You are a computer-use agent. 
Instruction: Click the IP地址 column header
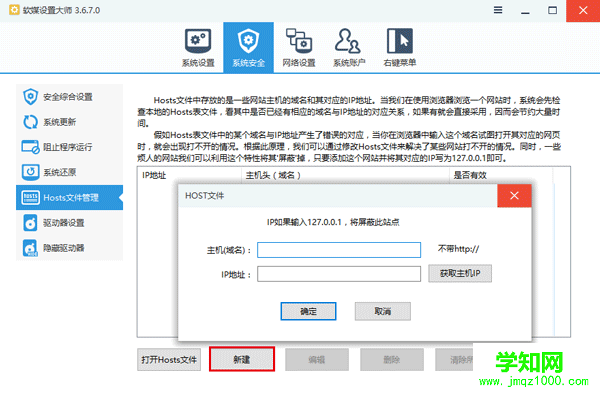point(189,175)
